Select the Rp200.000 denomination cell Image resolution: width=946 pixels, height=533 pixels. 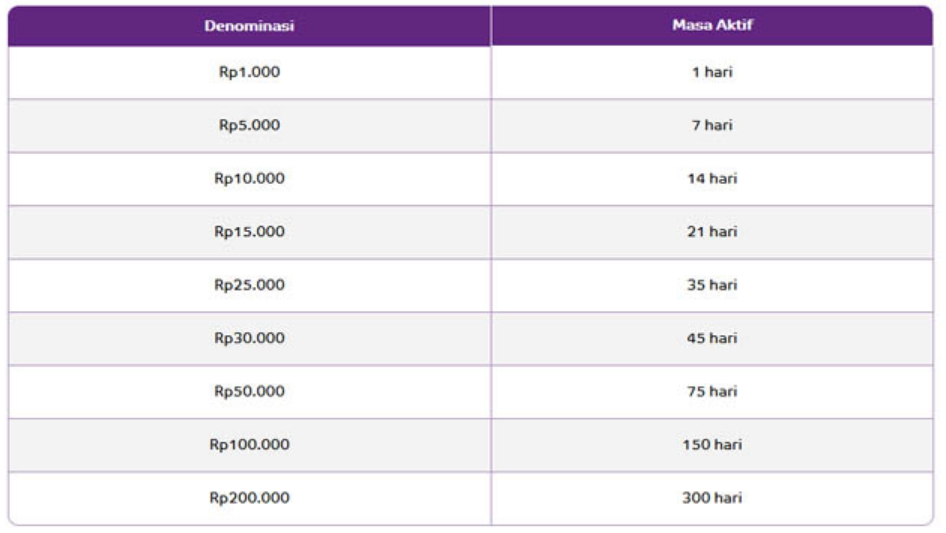click(x=249, y=497)
